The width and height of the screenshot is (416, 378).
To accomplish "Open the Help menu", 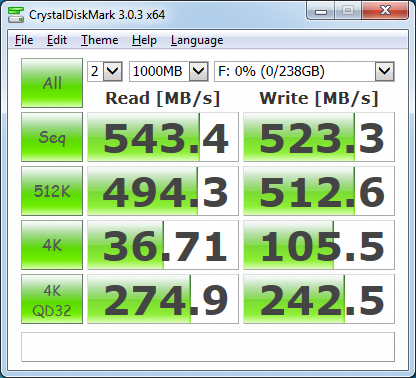I will click(144, 40).
